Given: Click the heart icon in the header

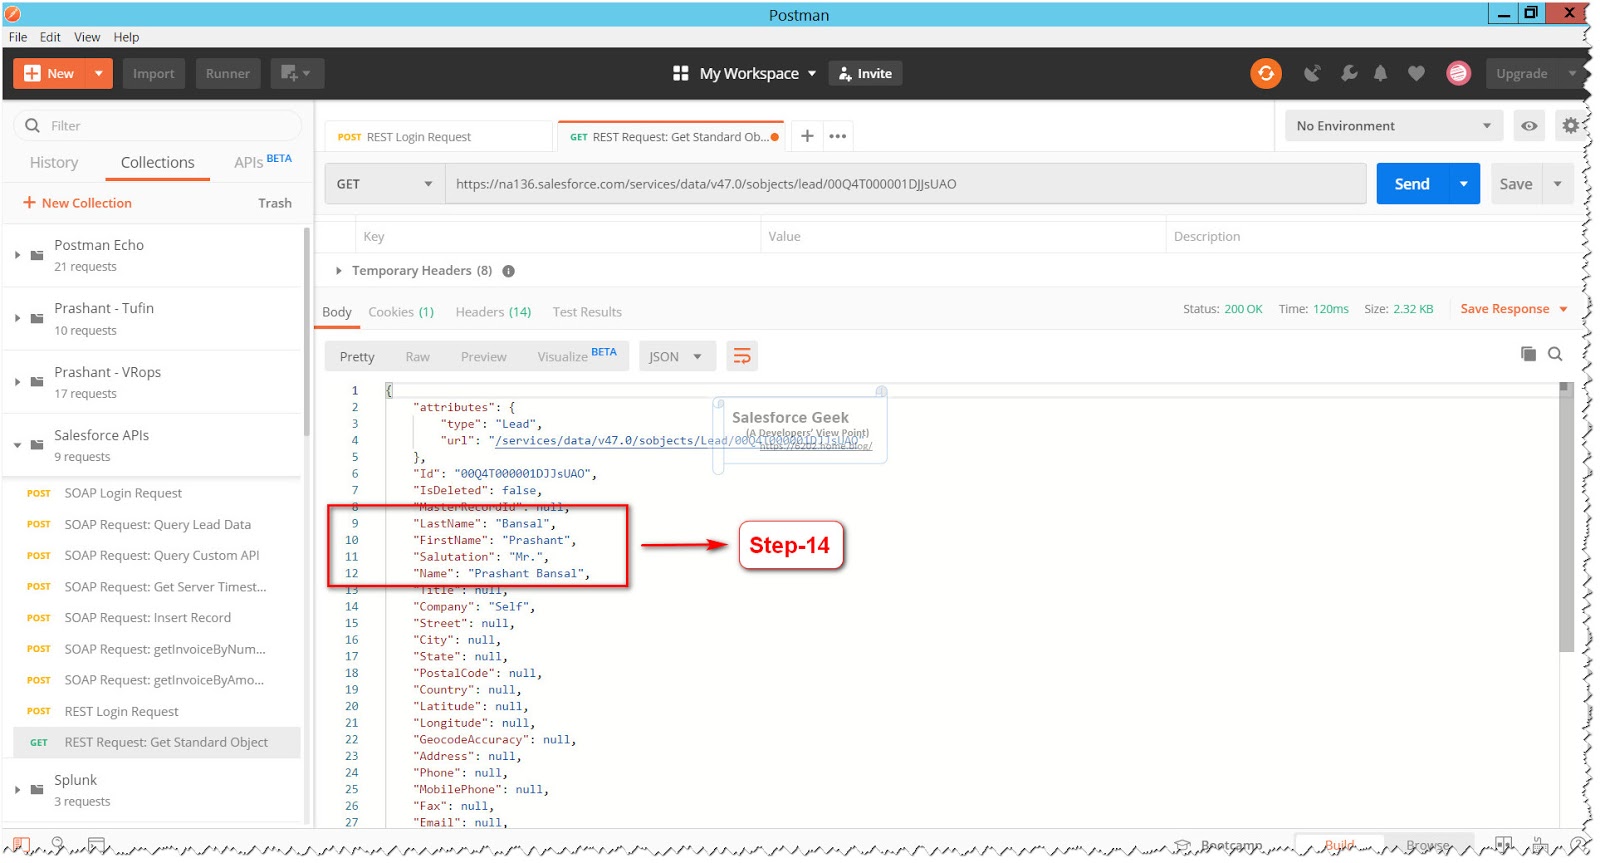Looking at the screenshot, I should click(1416, 73).
